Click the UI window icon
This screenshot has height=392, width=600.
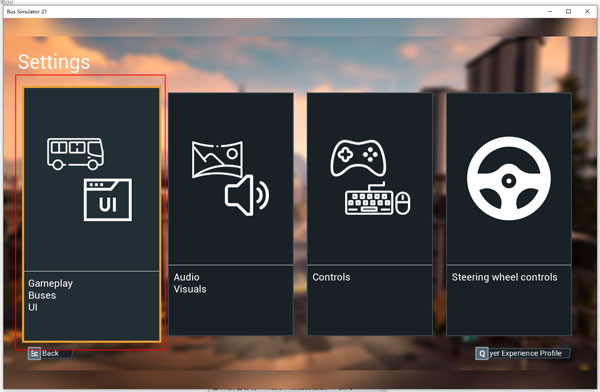coord(108,200)
